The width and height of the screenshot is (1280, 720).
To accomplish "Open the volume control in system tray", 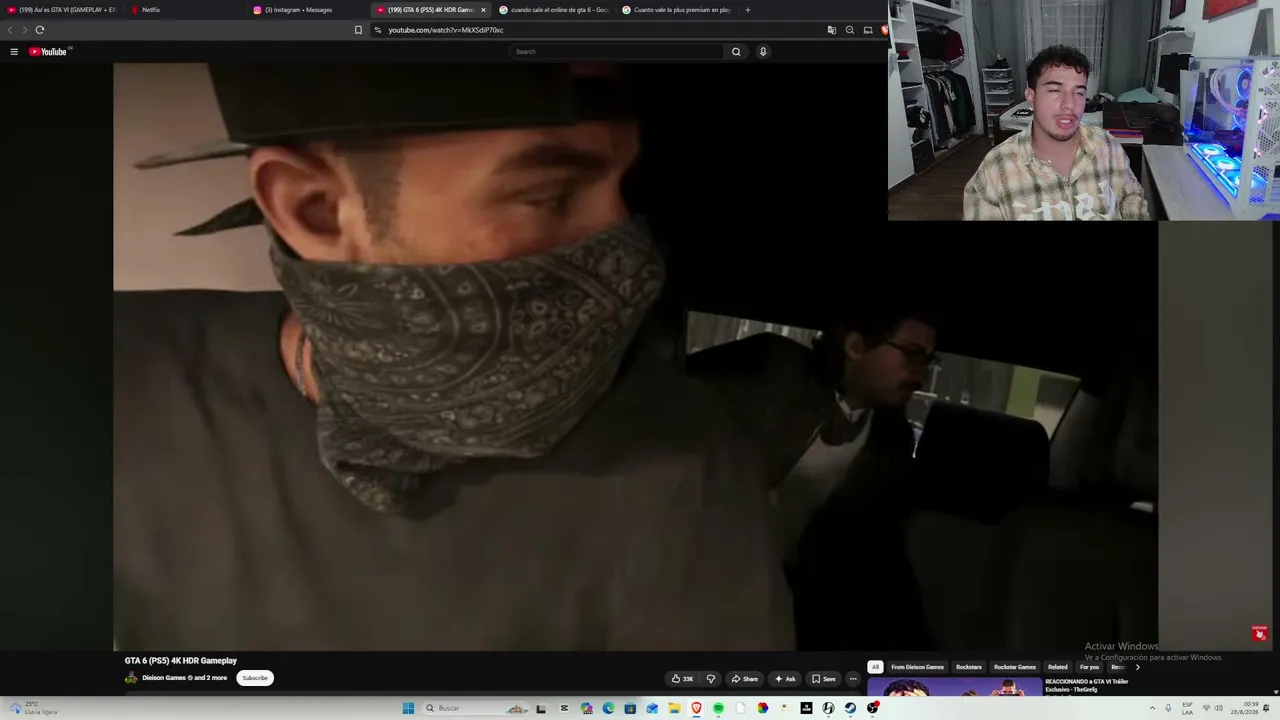I will tap(1218, 708).
